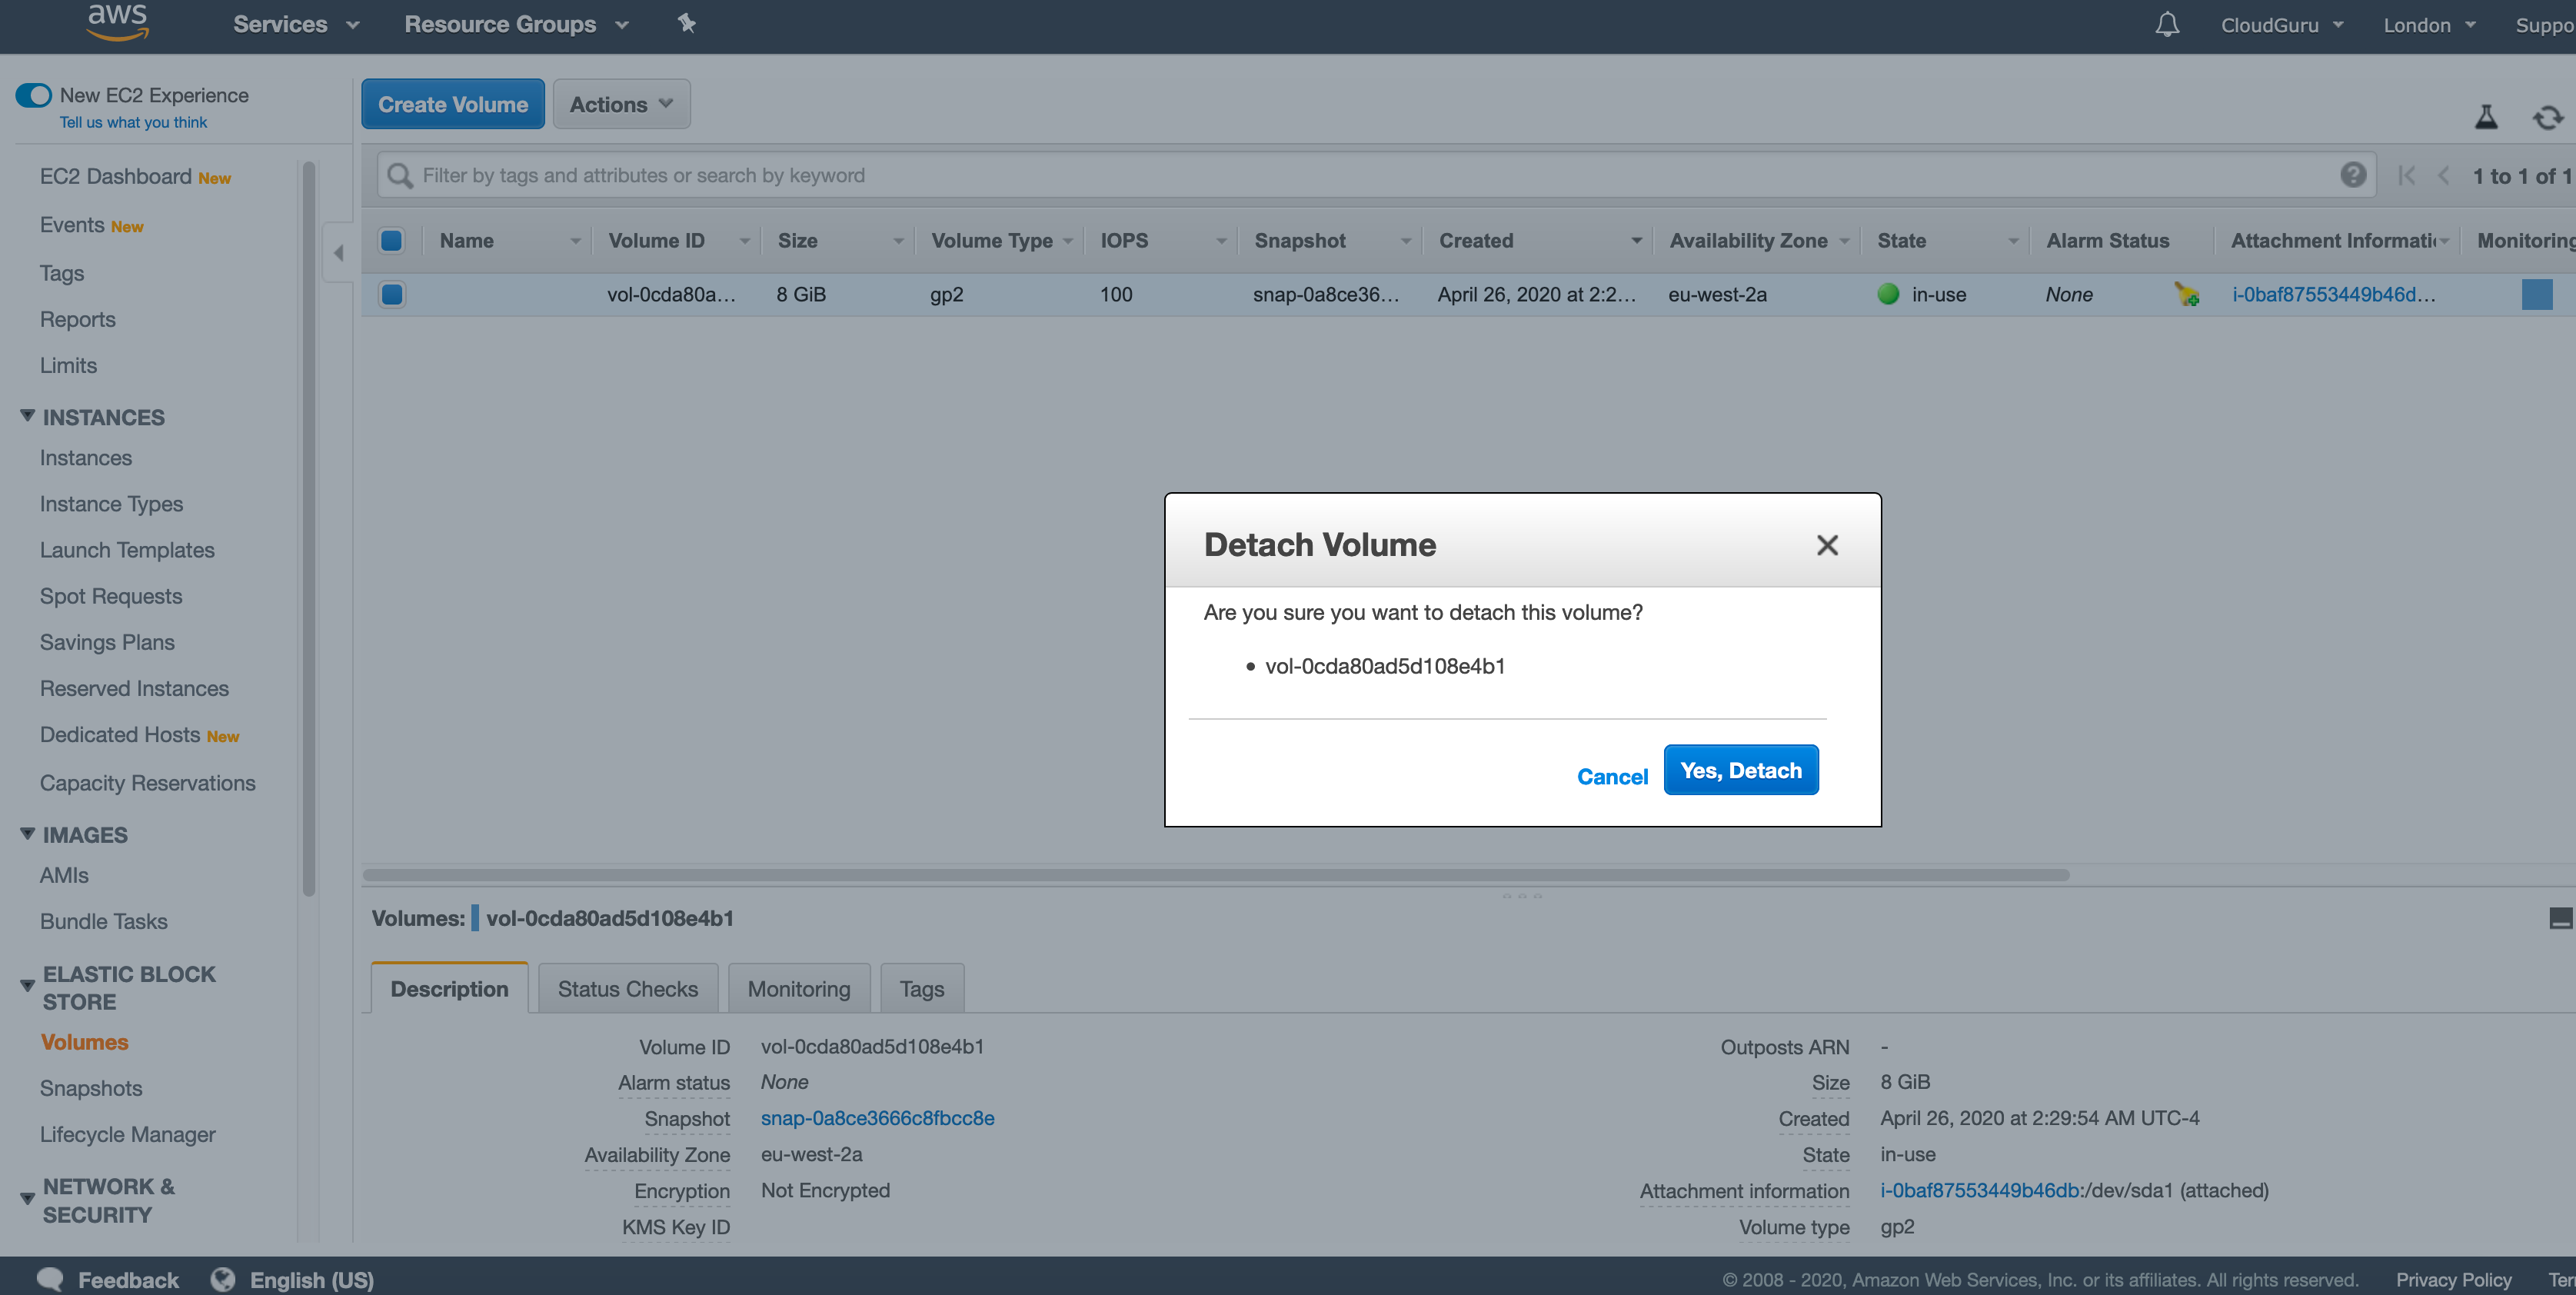Screen dimensions: 2576x1295
Task: Click the AWS logo
Action: click(117, 21)
